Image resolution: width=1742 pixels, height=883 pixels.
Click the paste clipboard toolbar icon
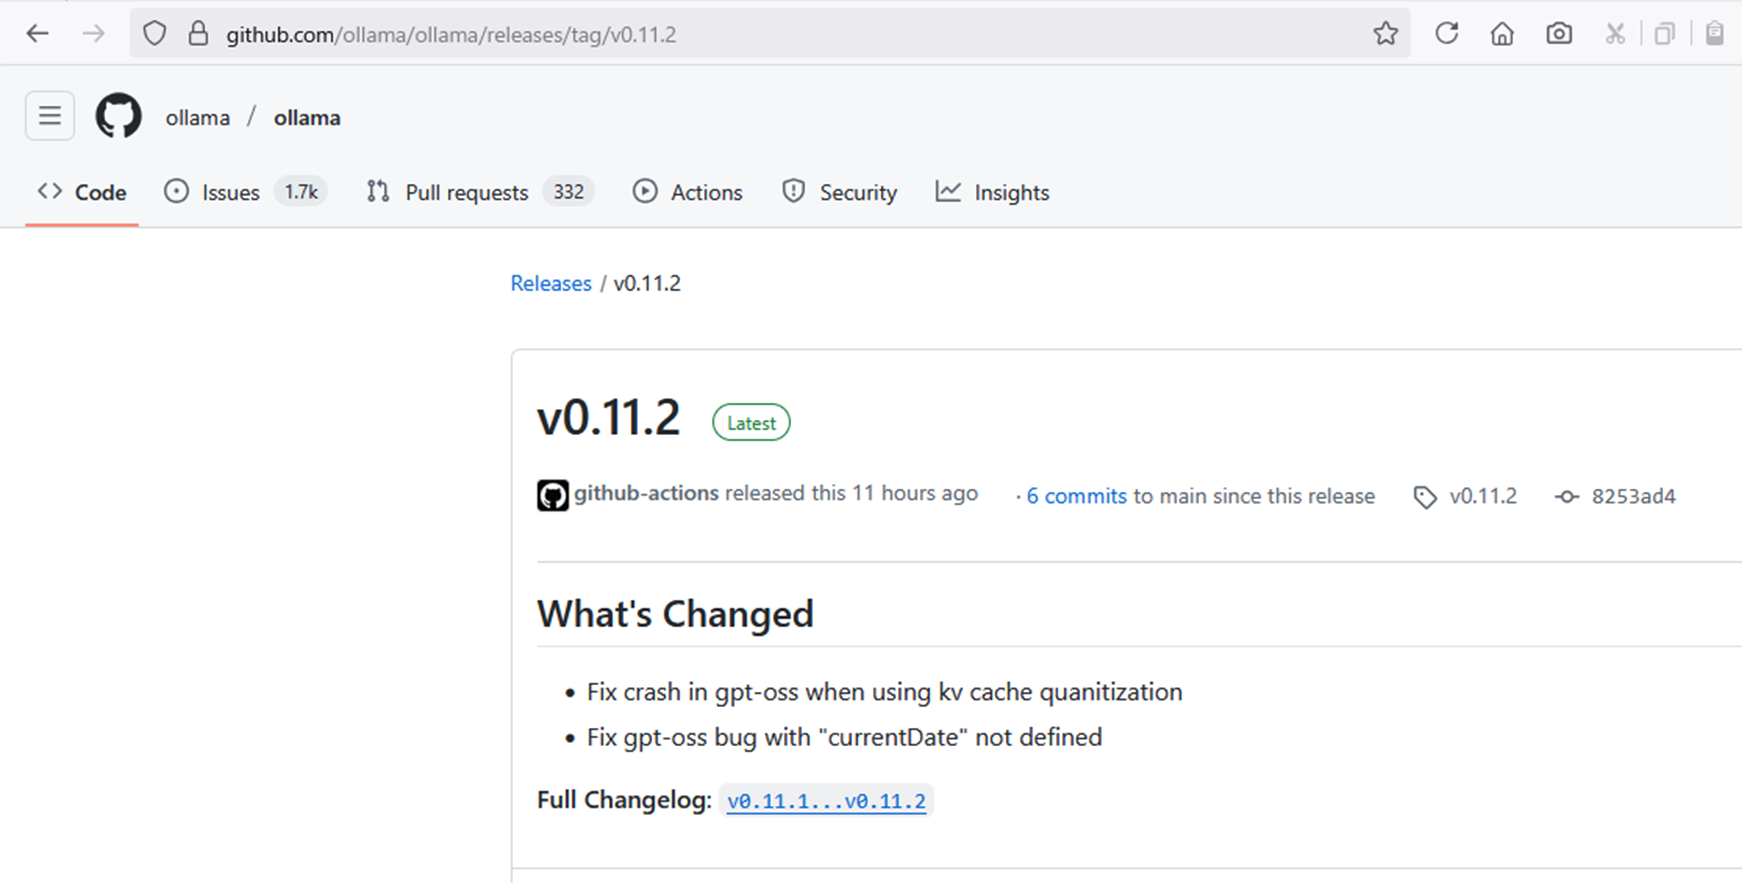[x=1714, y=33]
